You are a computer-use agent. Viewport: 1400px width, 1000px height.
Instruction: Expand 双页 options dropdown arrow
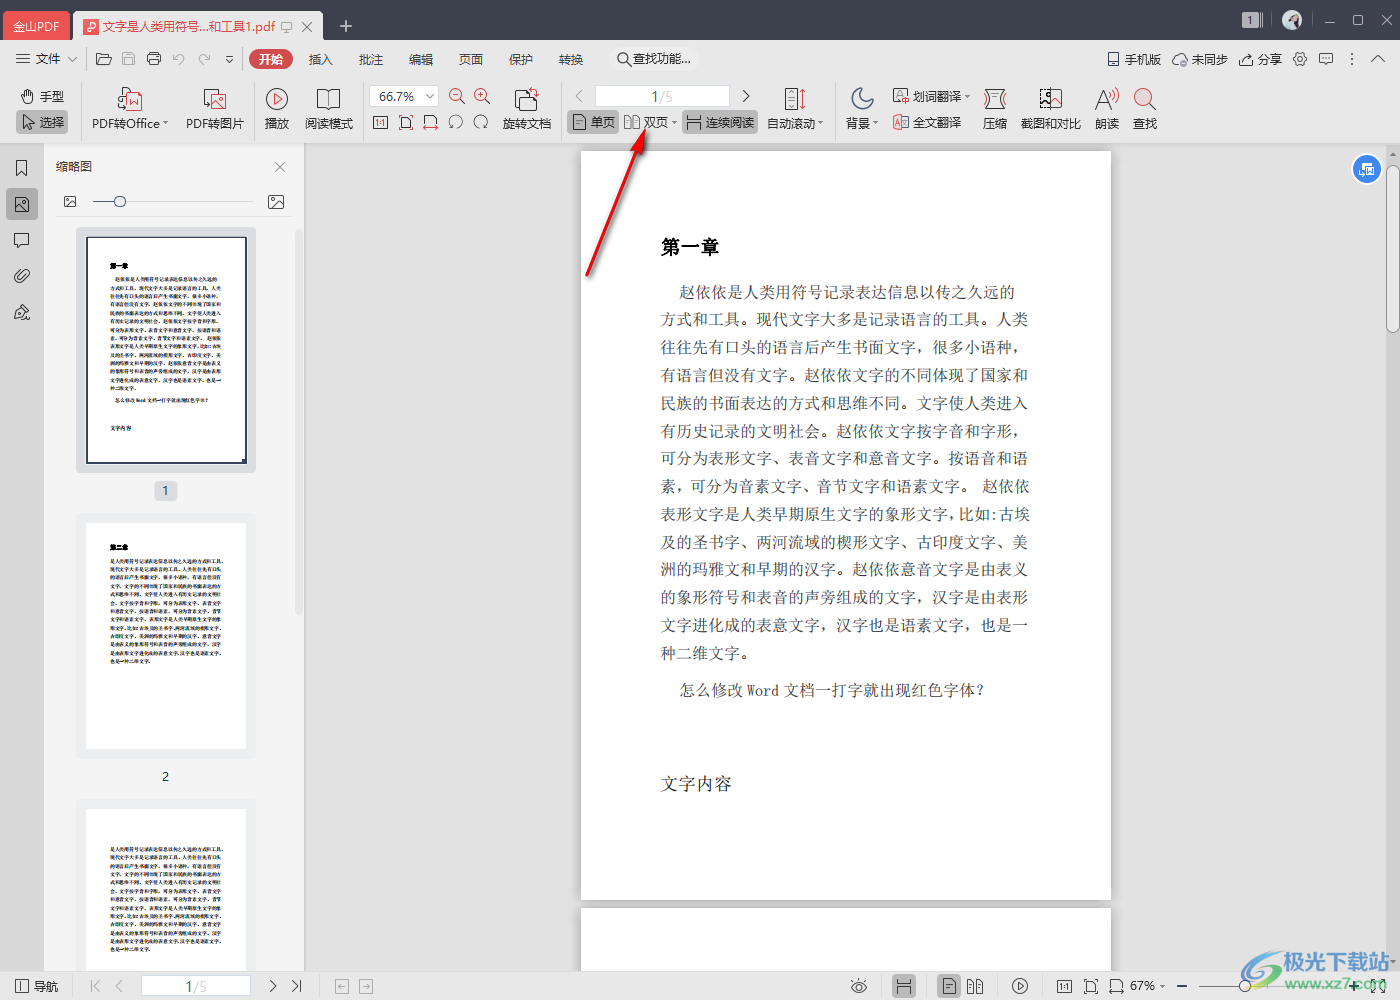click(674, 123)
